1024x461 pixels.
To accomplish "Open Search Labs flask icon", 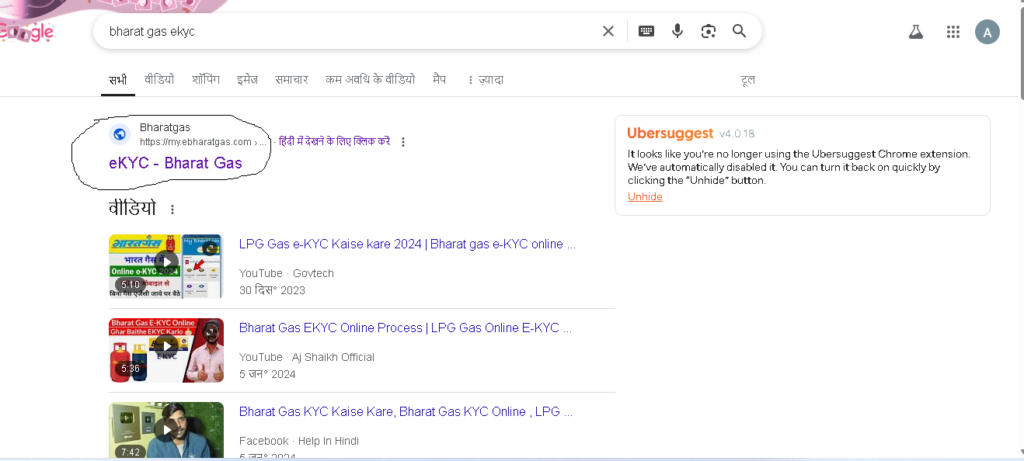I will [x=916, y=31].
